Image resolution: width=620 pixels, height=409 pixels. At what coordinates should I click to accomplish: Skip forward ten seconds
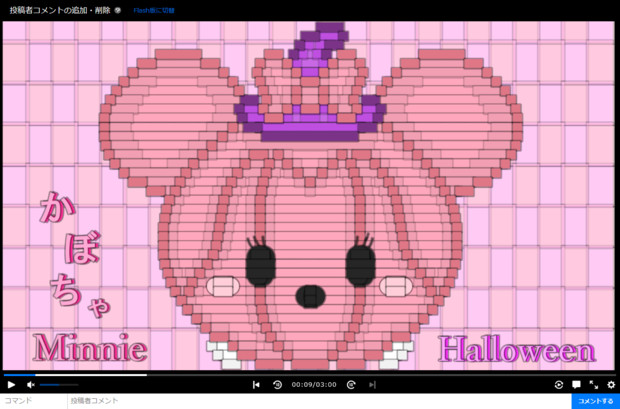coord(351,384)
